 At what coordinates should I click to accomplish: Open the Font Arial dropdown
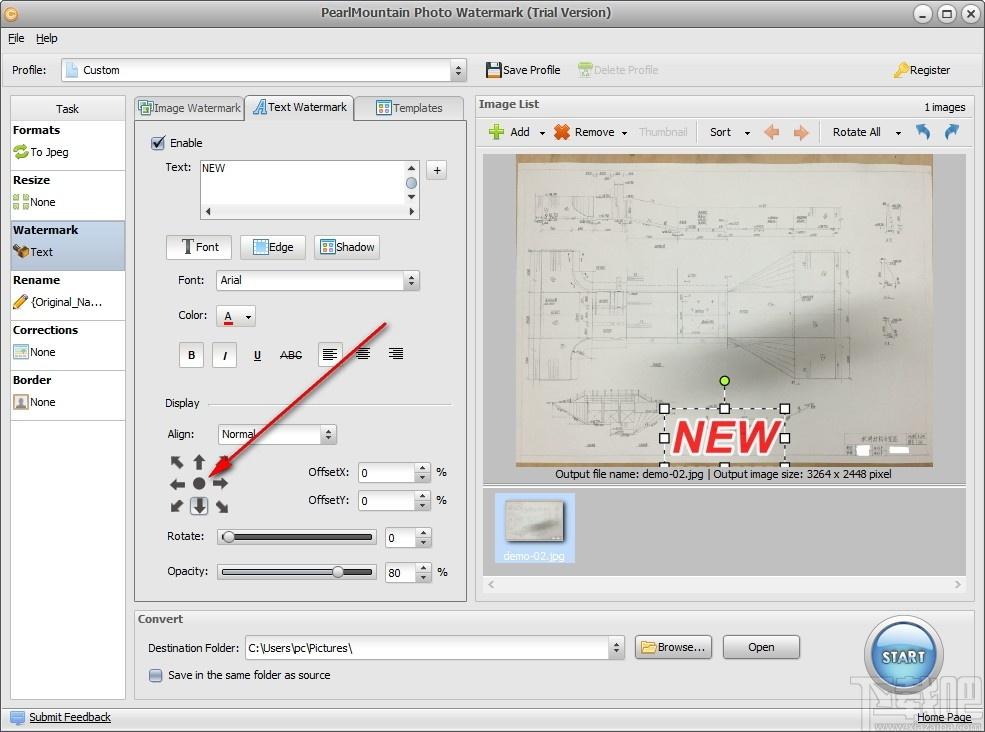pos(318,280)
